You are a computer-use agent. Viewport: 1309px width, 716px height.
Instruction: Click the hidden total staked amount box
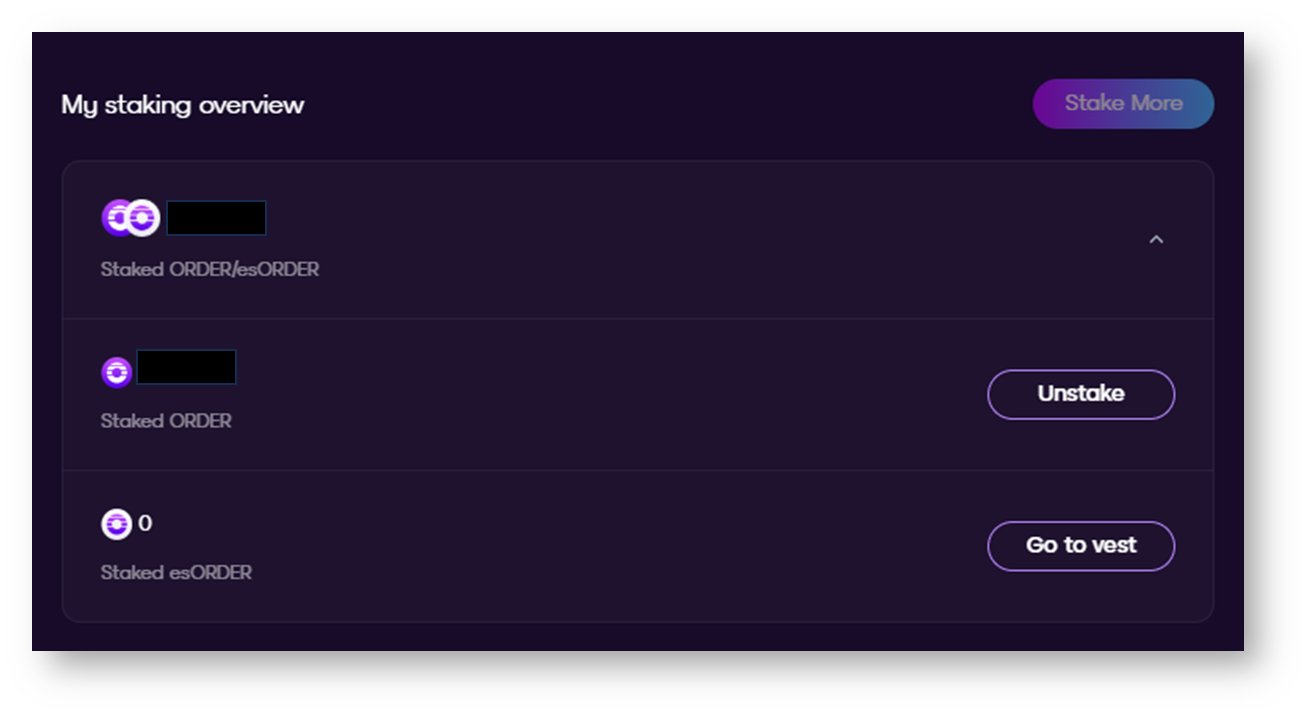tap(216, 218)
